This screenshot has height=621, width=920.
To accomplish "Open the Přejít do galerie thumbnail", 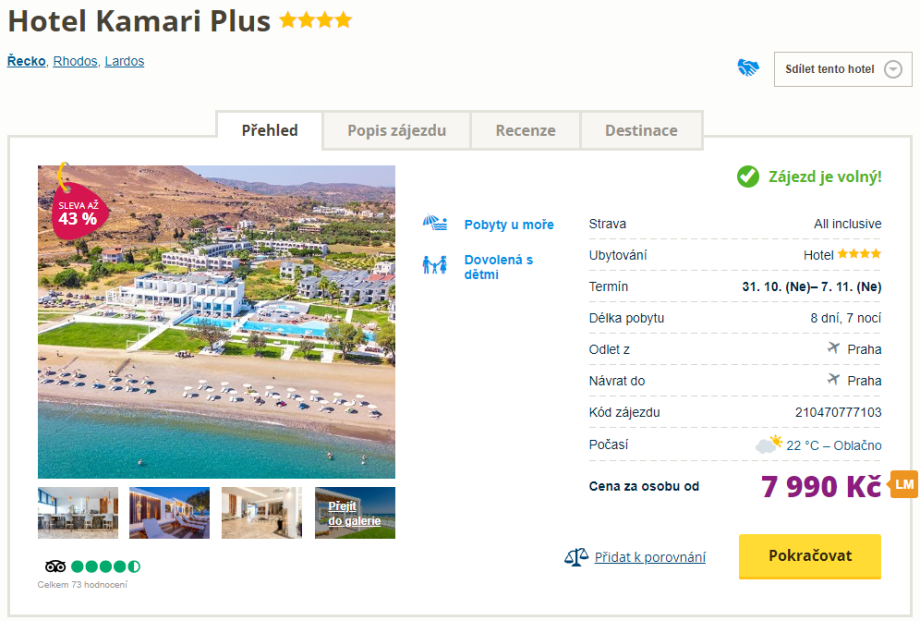I will click(x=355, y=513).
